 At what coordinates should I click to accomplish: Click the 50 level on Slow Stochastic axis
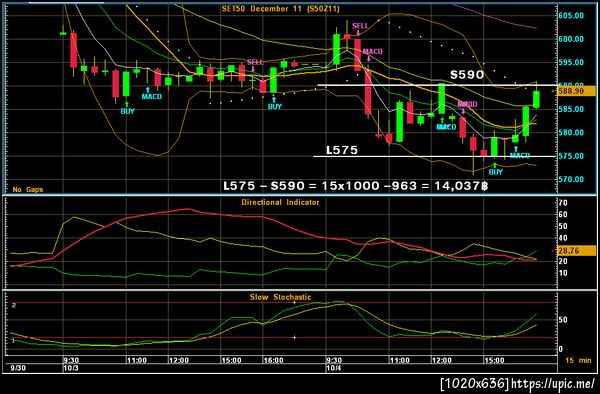click(563, 320)
